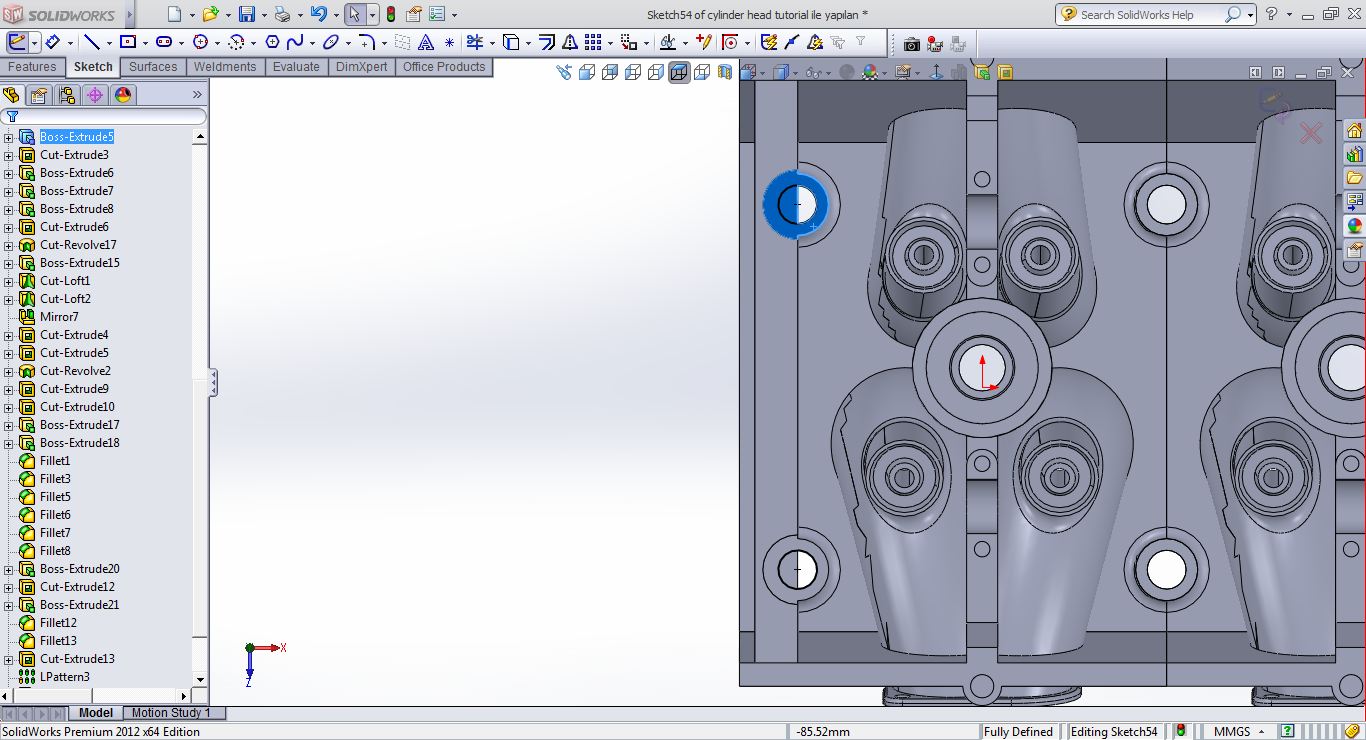Click the Smart Dimension tool
This screenshot has width=1366, height=740.
[52, 42]
